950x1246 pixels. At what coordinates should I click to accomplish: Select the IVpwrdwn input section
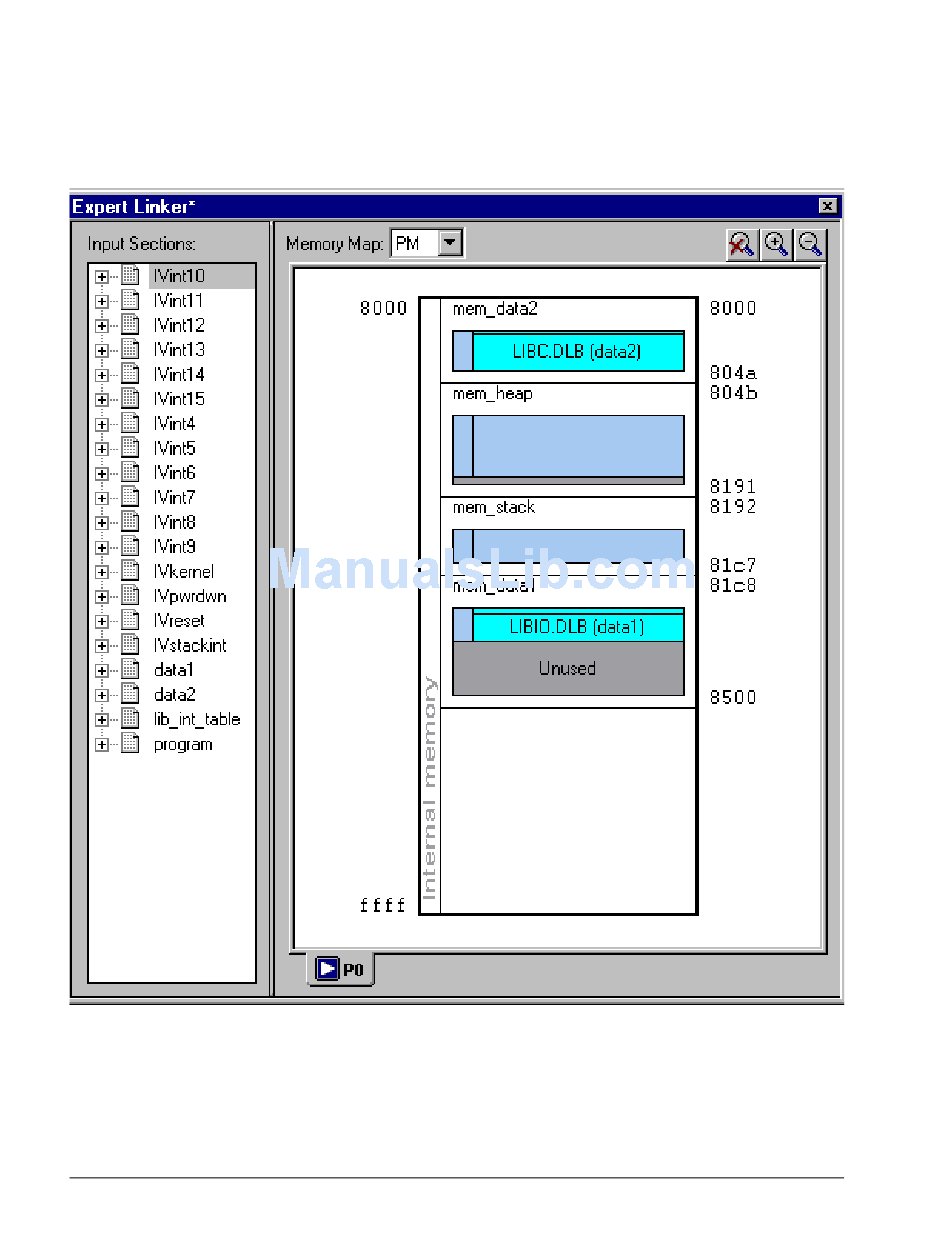click(190, 596)
